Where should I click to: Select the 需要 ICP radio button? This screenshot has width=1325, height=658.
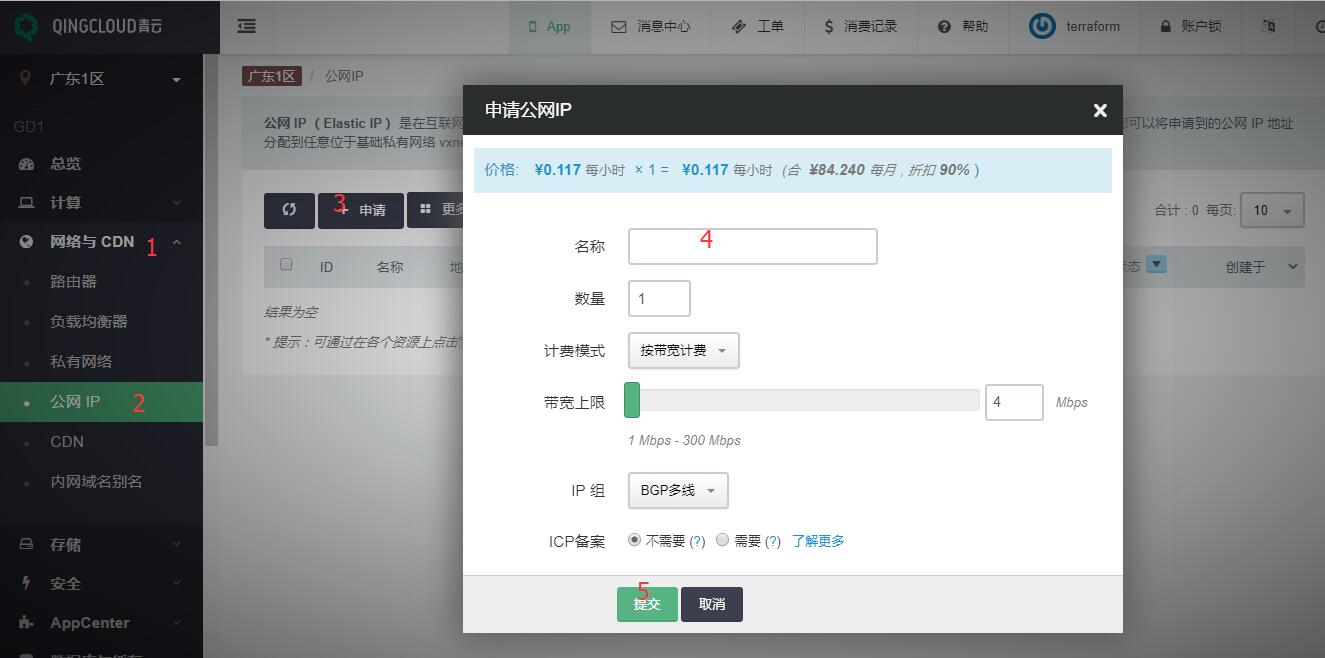[x=722, y=540]
